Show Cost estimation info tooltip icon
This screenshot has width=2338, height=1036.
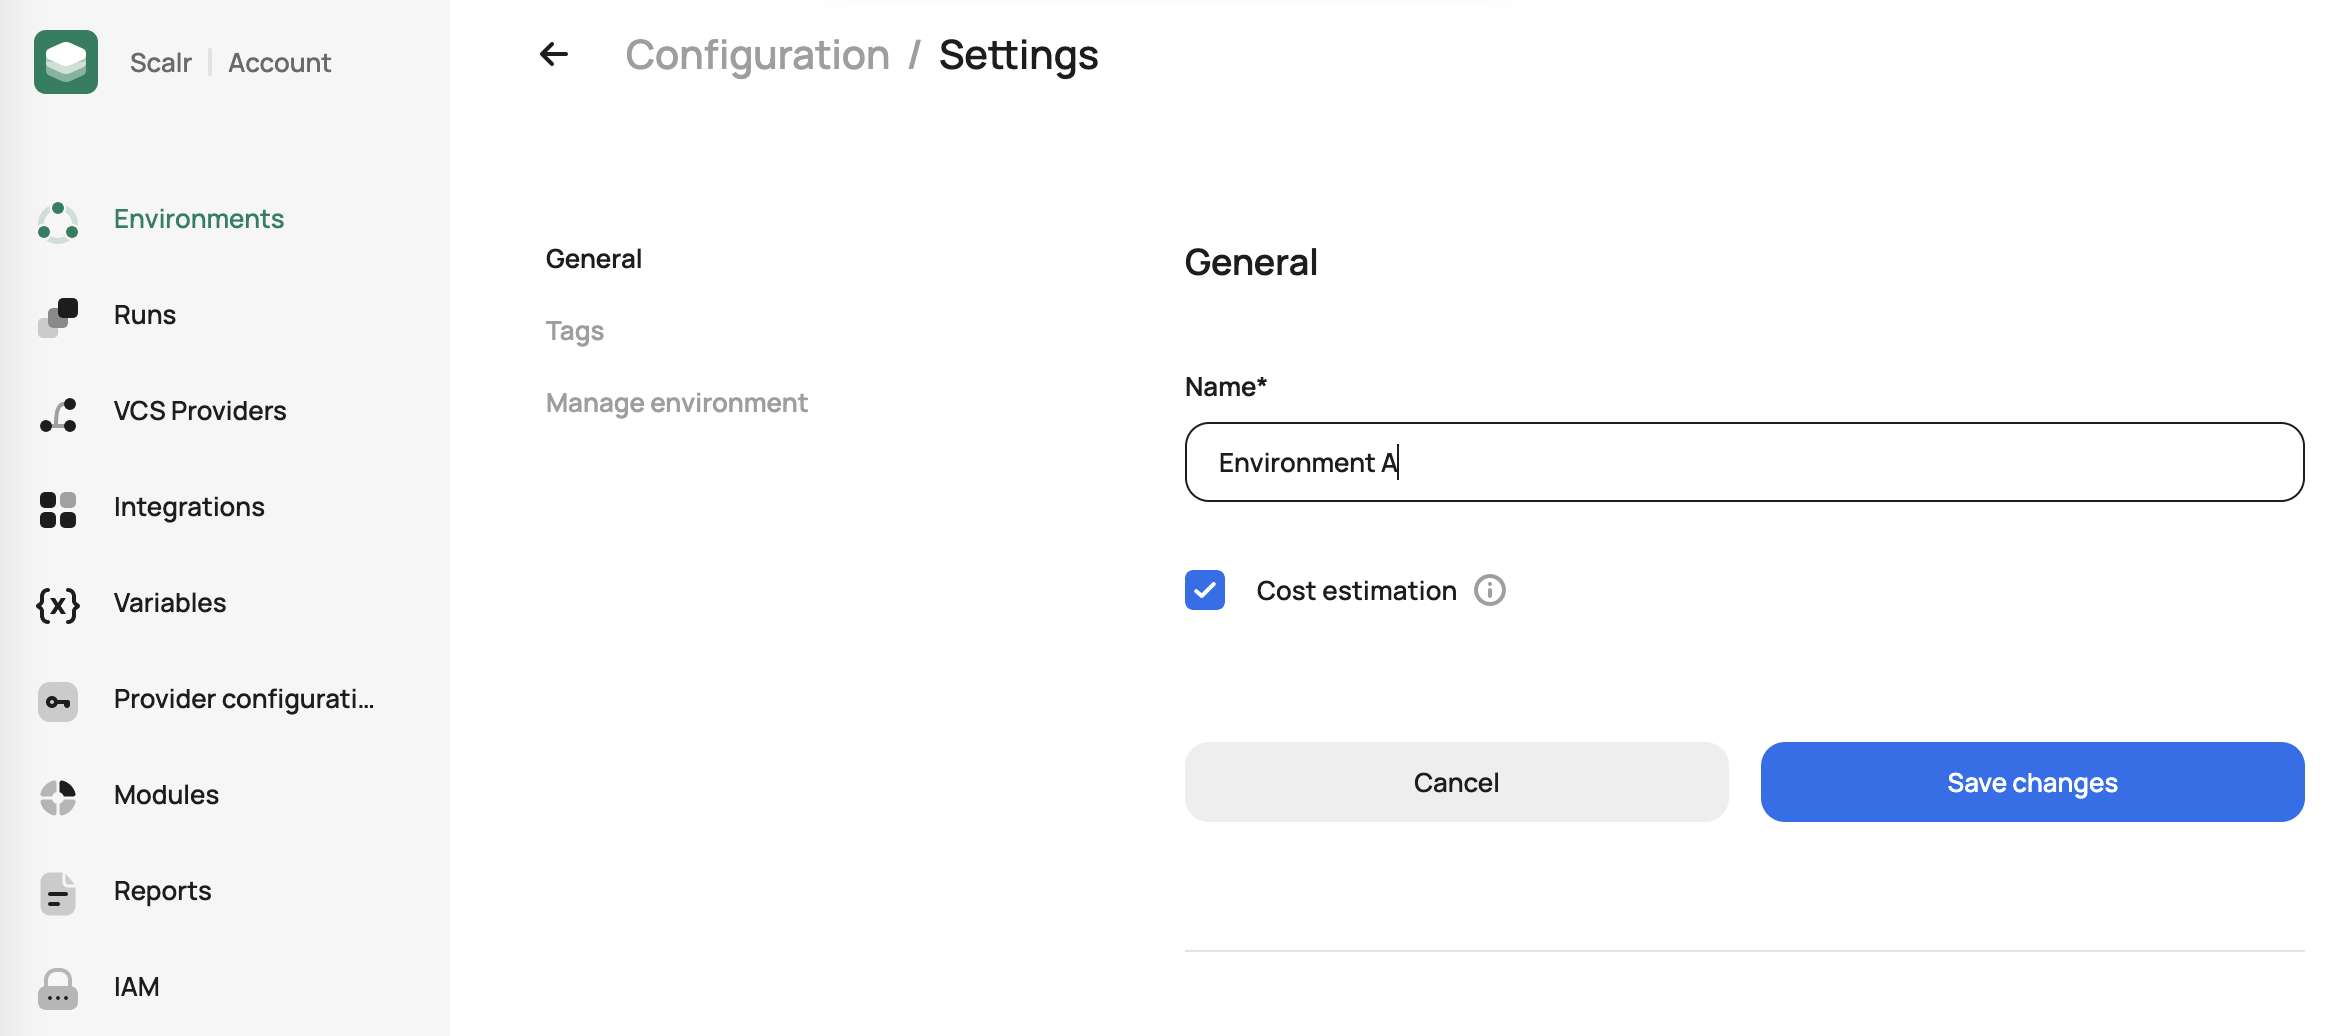1489,591
